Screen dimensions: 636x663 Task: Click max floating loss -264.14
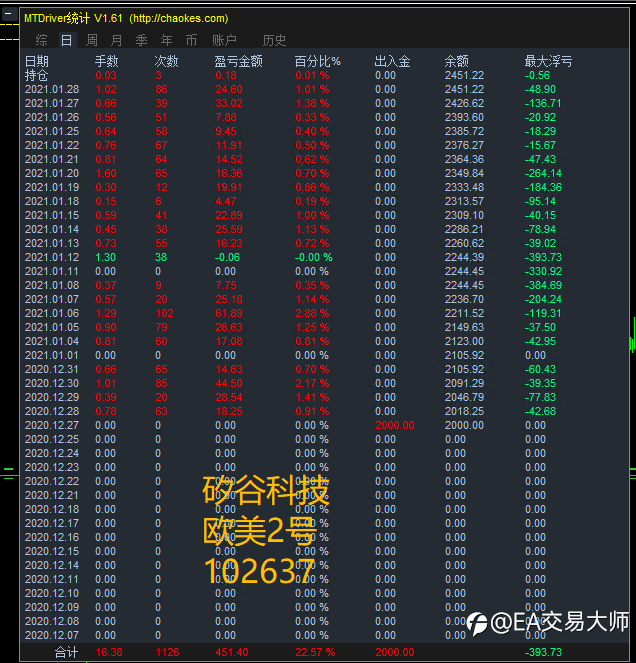[x=543, y=173]
